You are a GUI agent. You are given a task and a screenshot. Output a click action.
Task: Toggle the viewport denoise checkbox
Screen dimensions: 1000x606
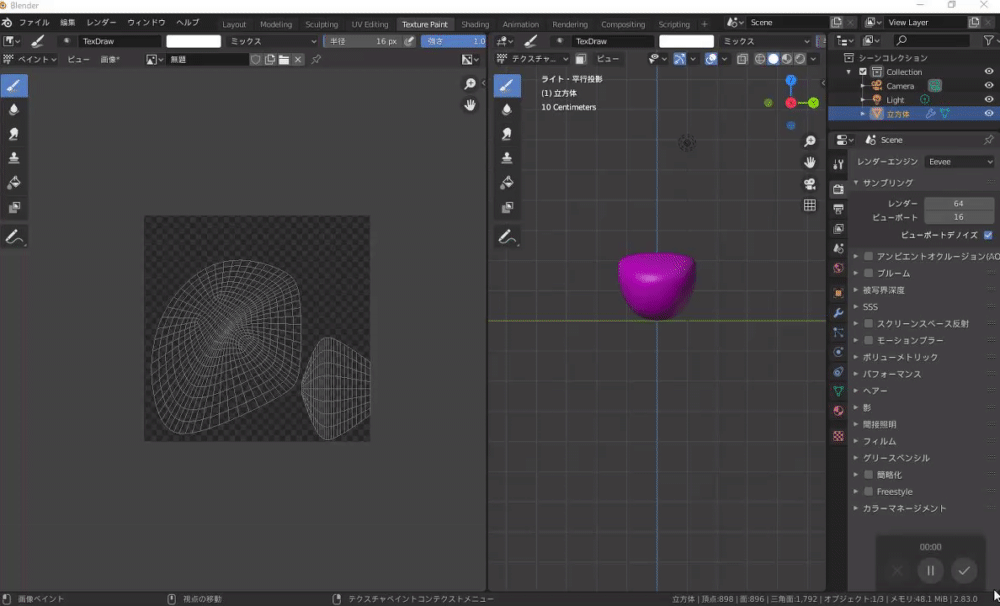(x=988, y=235)
